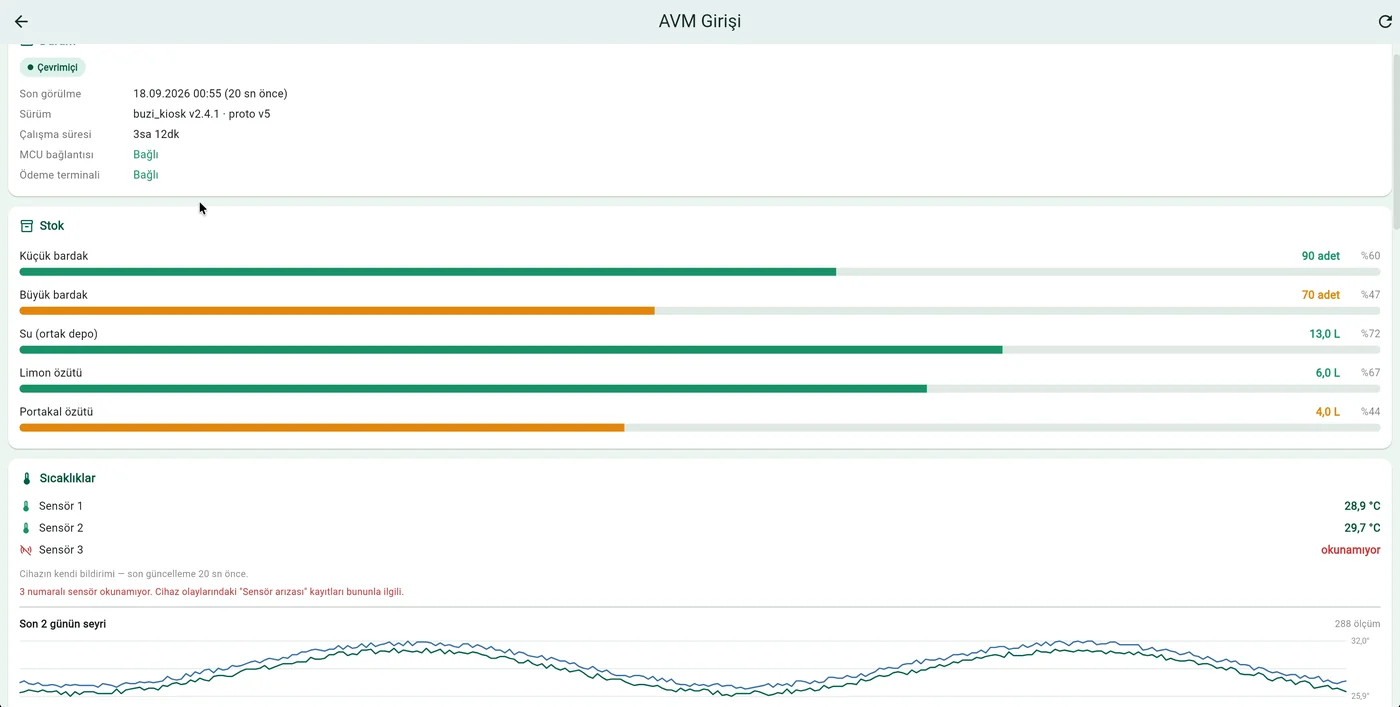1400x707 pixels.
Task: Click the MCU bağlantısı Bağlı status
Action: pos(146,154)
